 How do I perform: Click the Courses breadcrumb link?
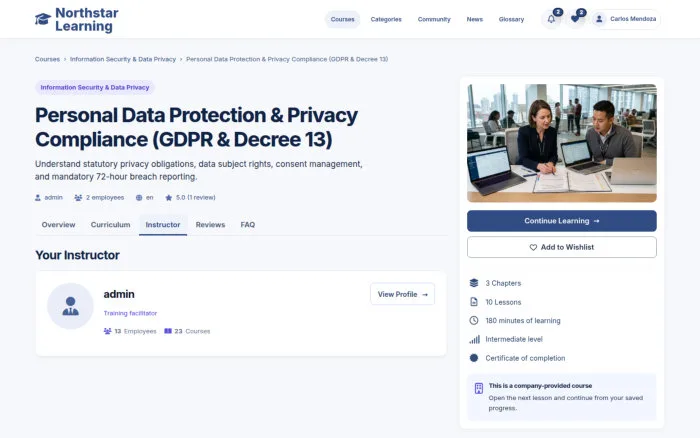pos(47,59)
